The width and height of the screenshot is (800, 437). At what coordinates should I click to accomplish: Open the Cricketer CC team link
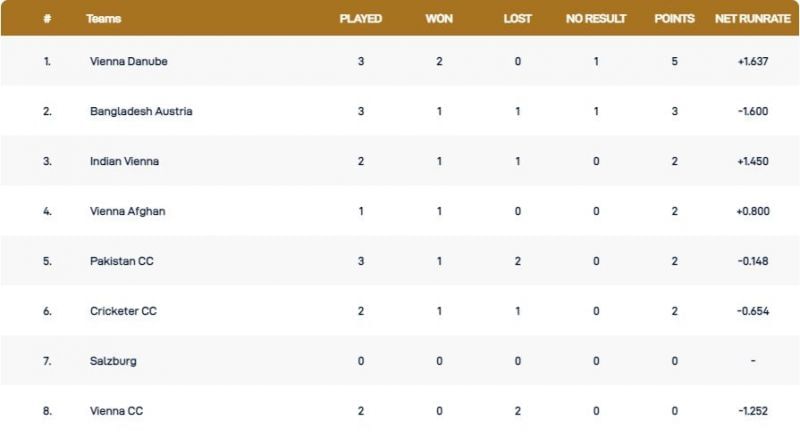pyautogui.click(x=123, y=311)
